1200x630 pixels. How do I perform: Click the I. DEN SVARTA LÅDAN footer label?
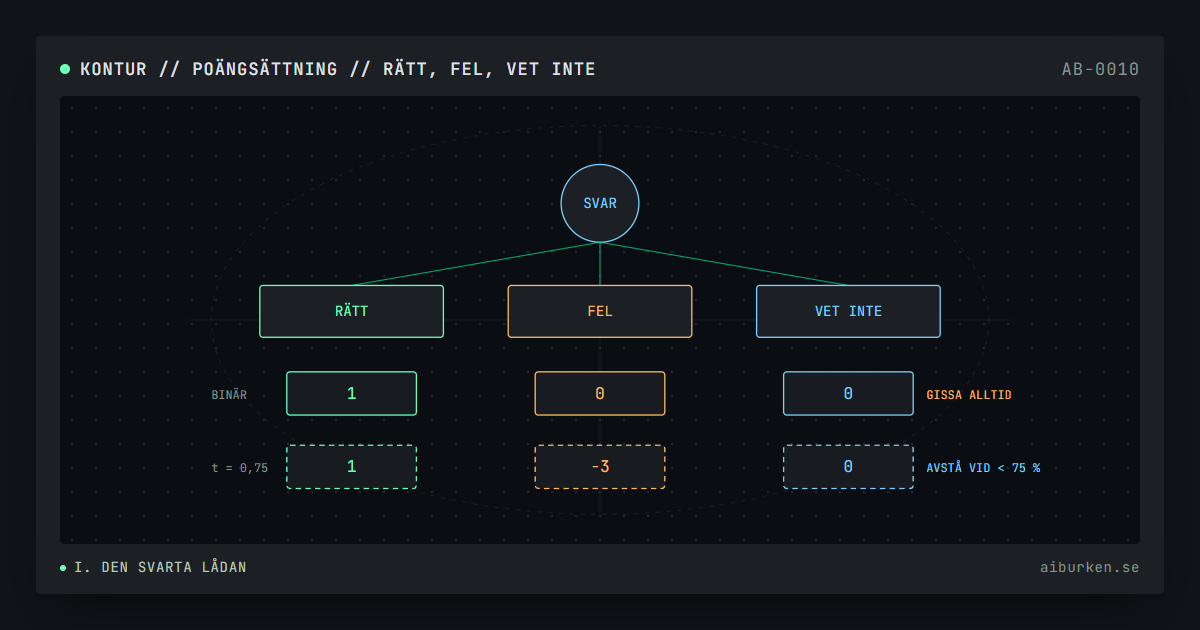pyautogui.click(x=160, y=568)
